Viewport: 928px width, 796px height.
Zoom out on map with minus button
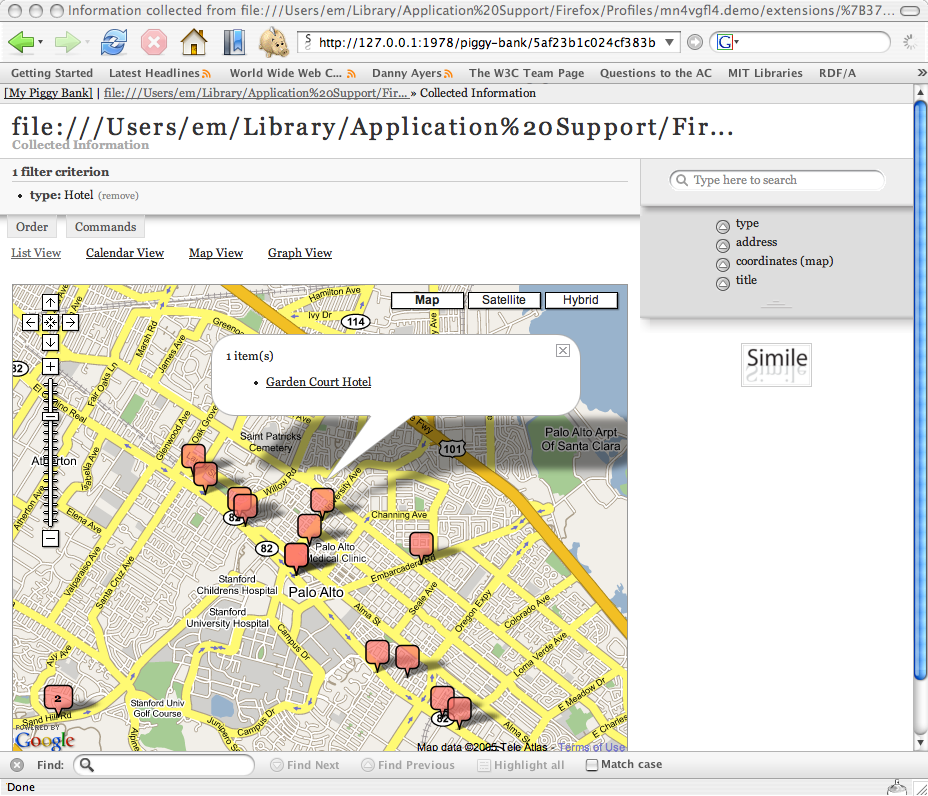point(51,539)
